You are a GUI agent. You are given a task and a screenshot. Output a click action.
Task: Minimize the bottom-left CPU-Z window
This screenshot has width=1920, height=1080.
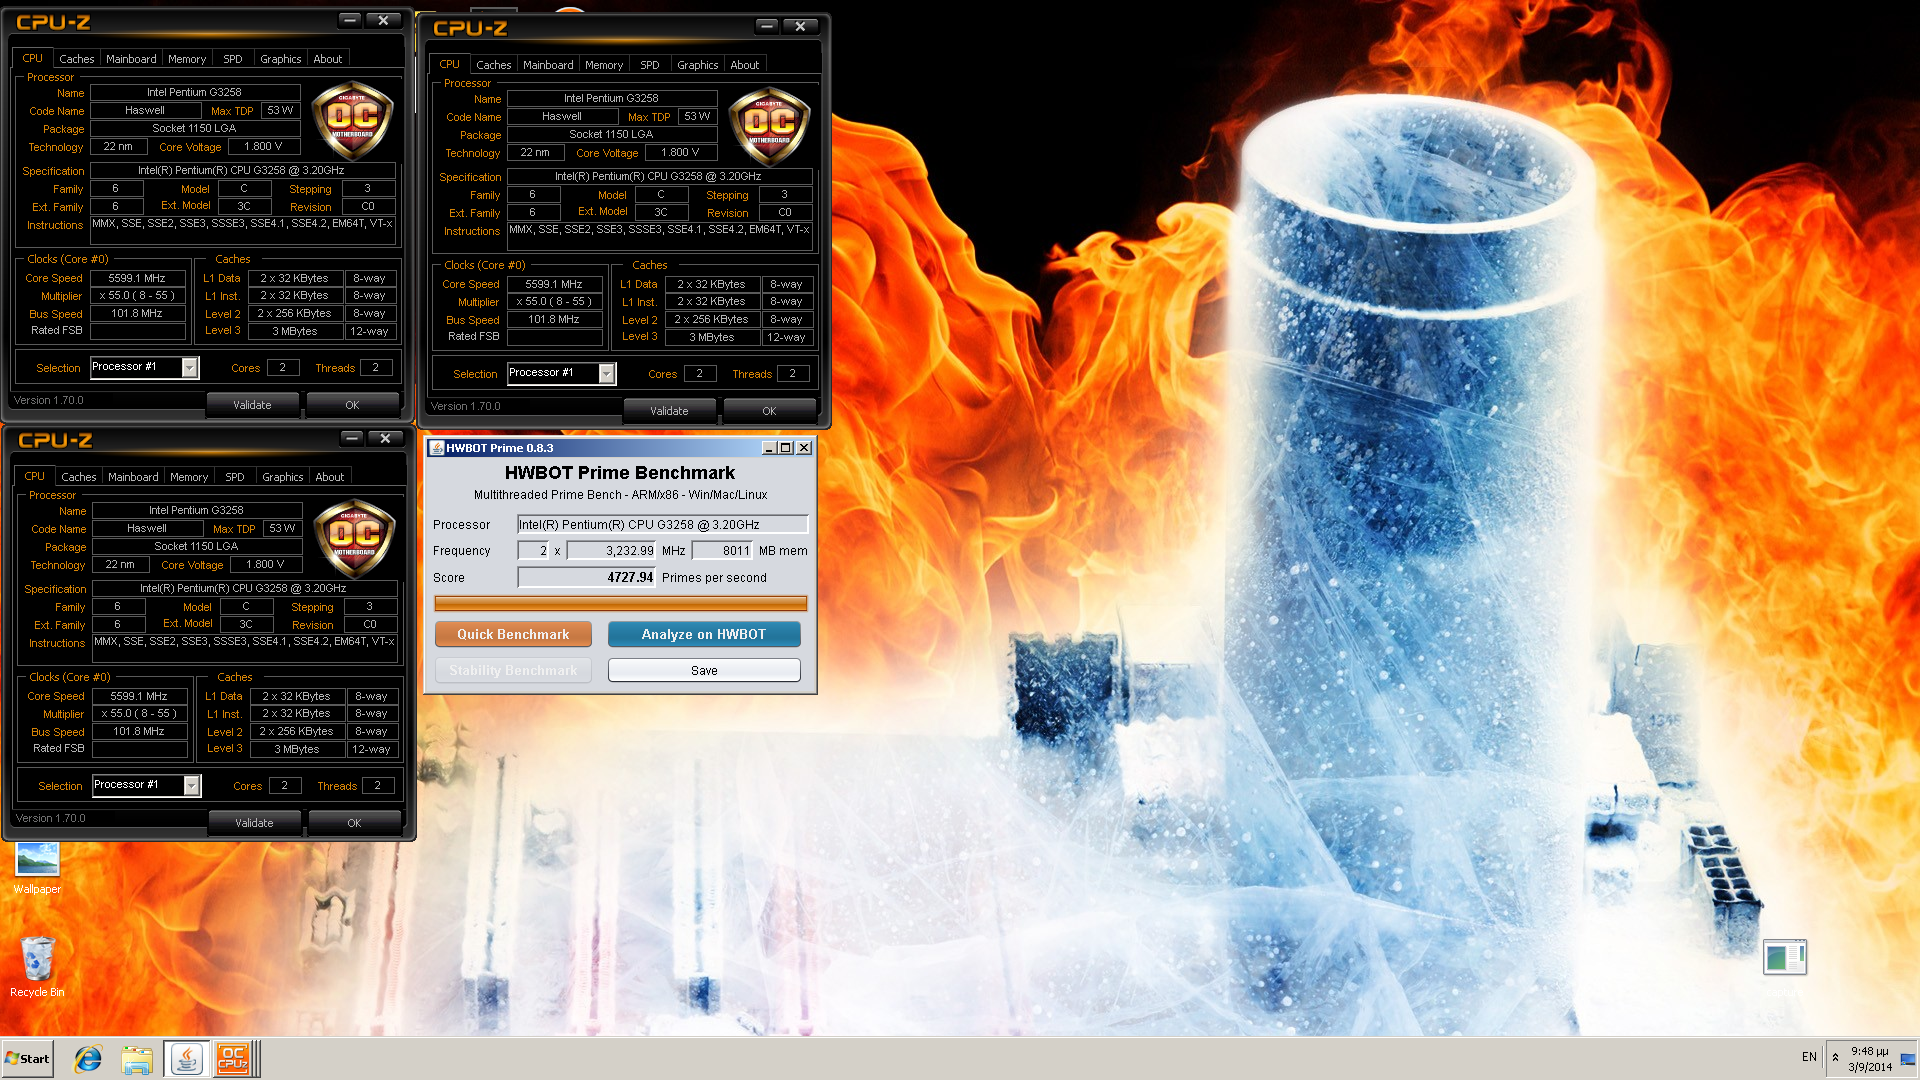click(351, 438)
